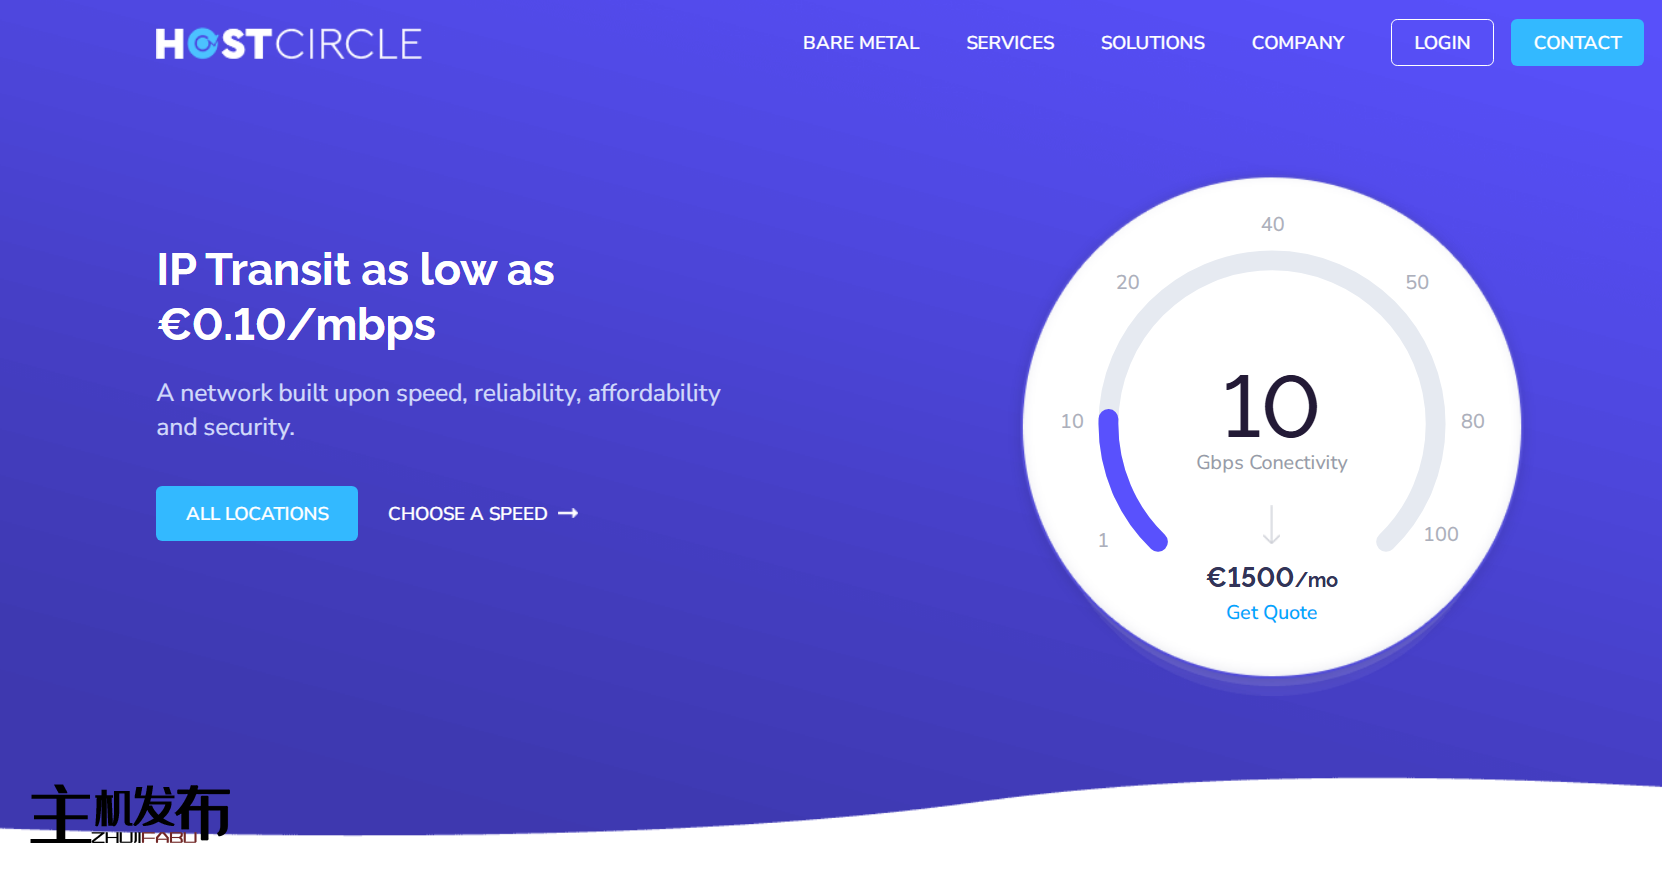The height and width of the screenshot is (873, 1662).
Task: Set the speed dial to 20 Gbps
Action: [x=1127, y=282]
